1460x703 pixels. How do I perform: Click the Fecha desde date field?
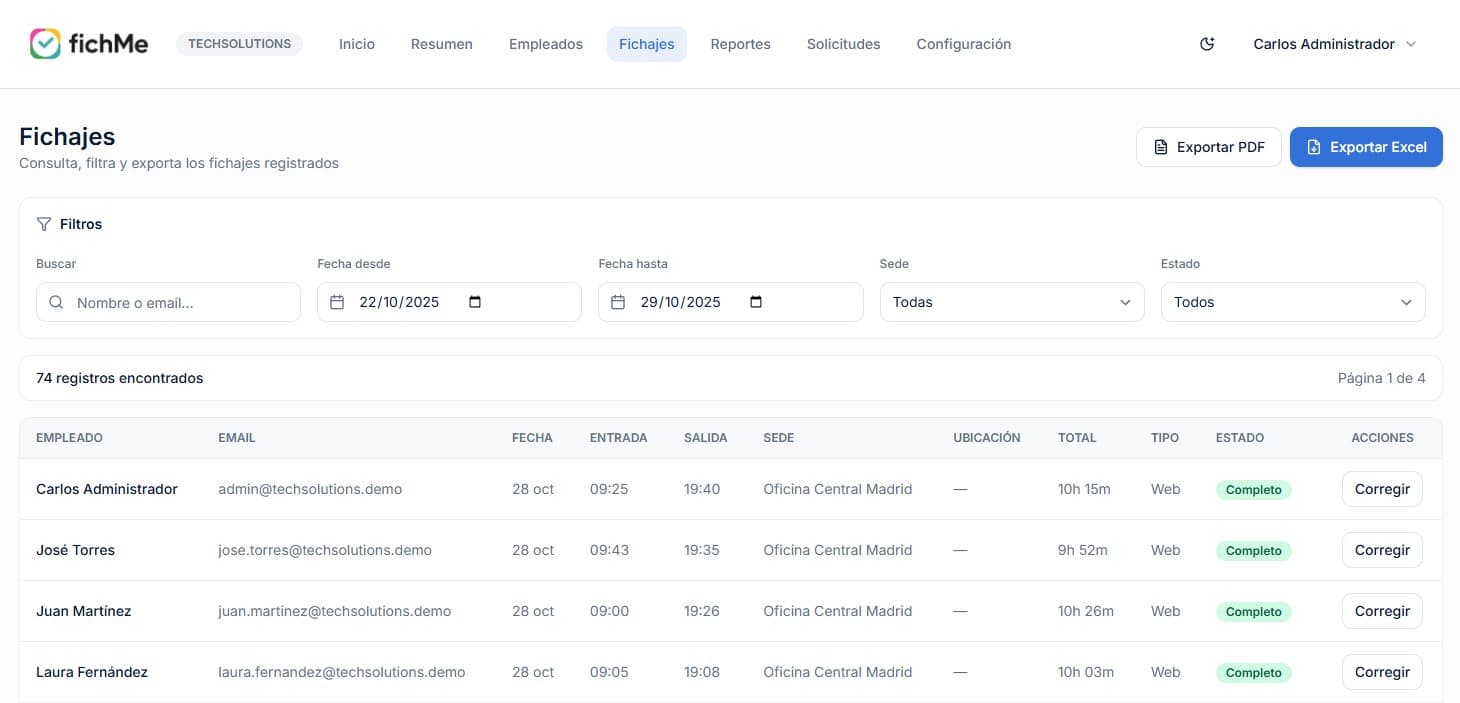(449, 302)
